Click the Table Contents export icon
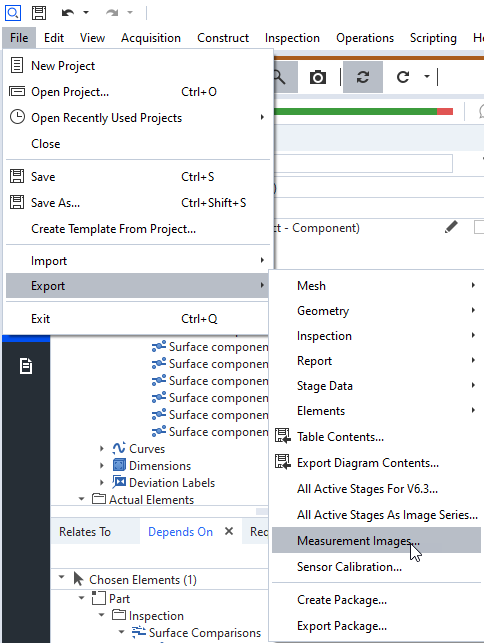Image resolution: width=484 pixels, height=643 pixels. pyautogui.click(x=282, y=436)
